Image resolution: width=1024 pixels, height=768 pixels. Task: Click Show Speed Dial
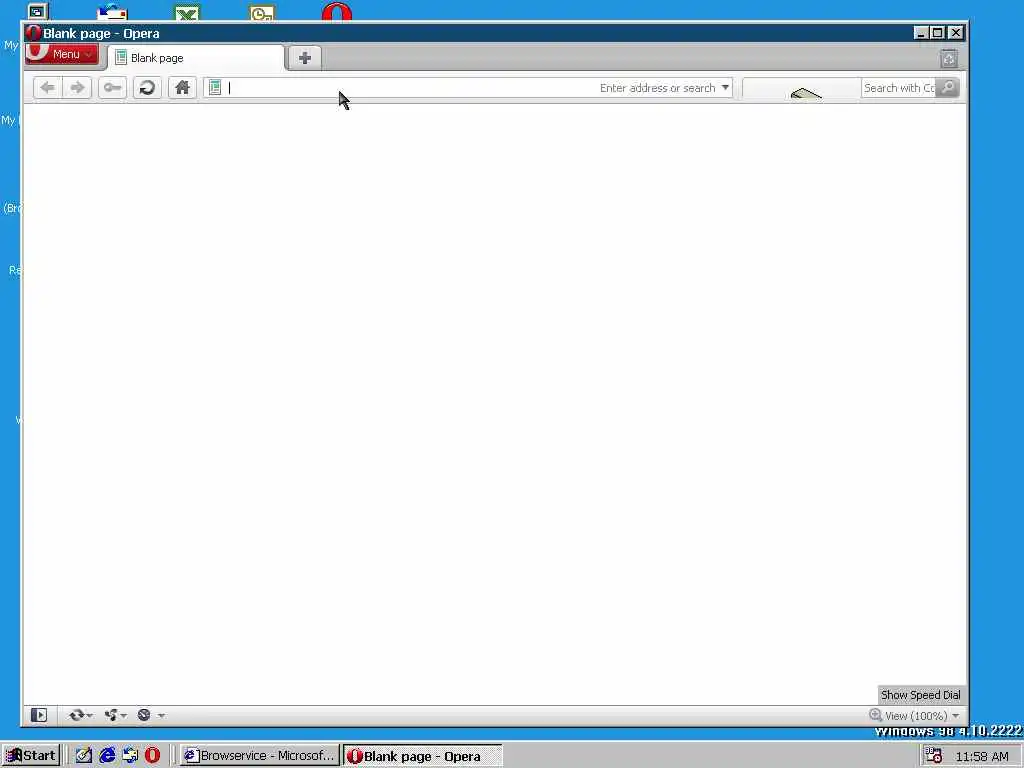pos(920,695)
